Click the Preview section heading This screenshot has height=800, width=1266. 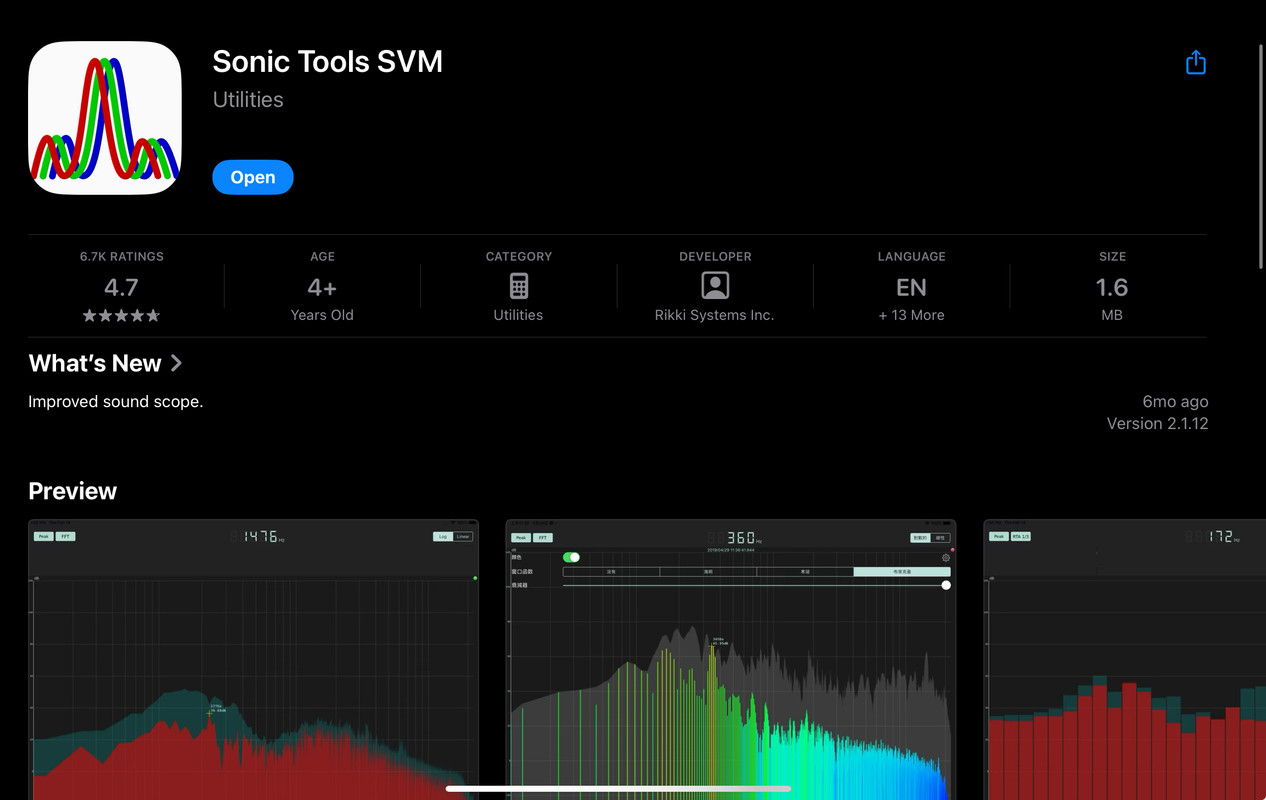[73, 491]
